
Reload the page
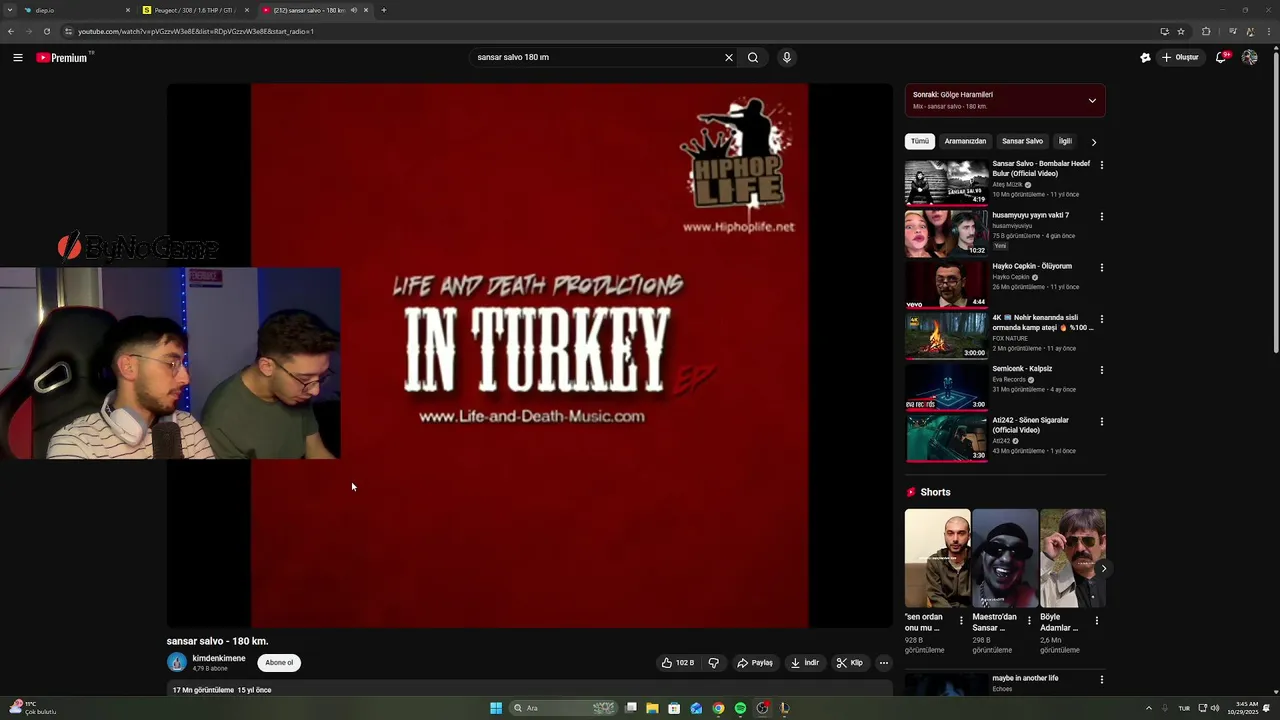[x=46, y=31]
